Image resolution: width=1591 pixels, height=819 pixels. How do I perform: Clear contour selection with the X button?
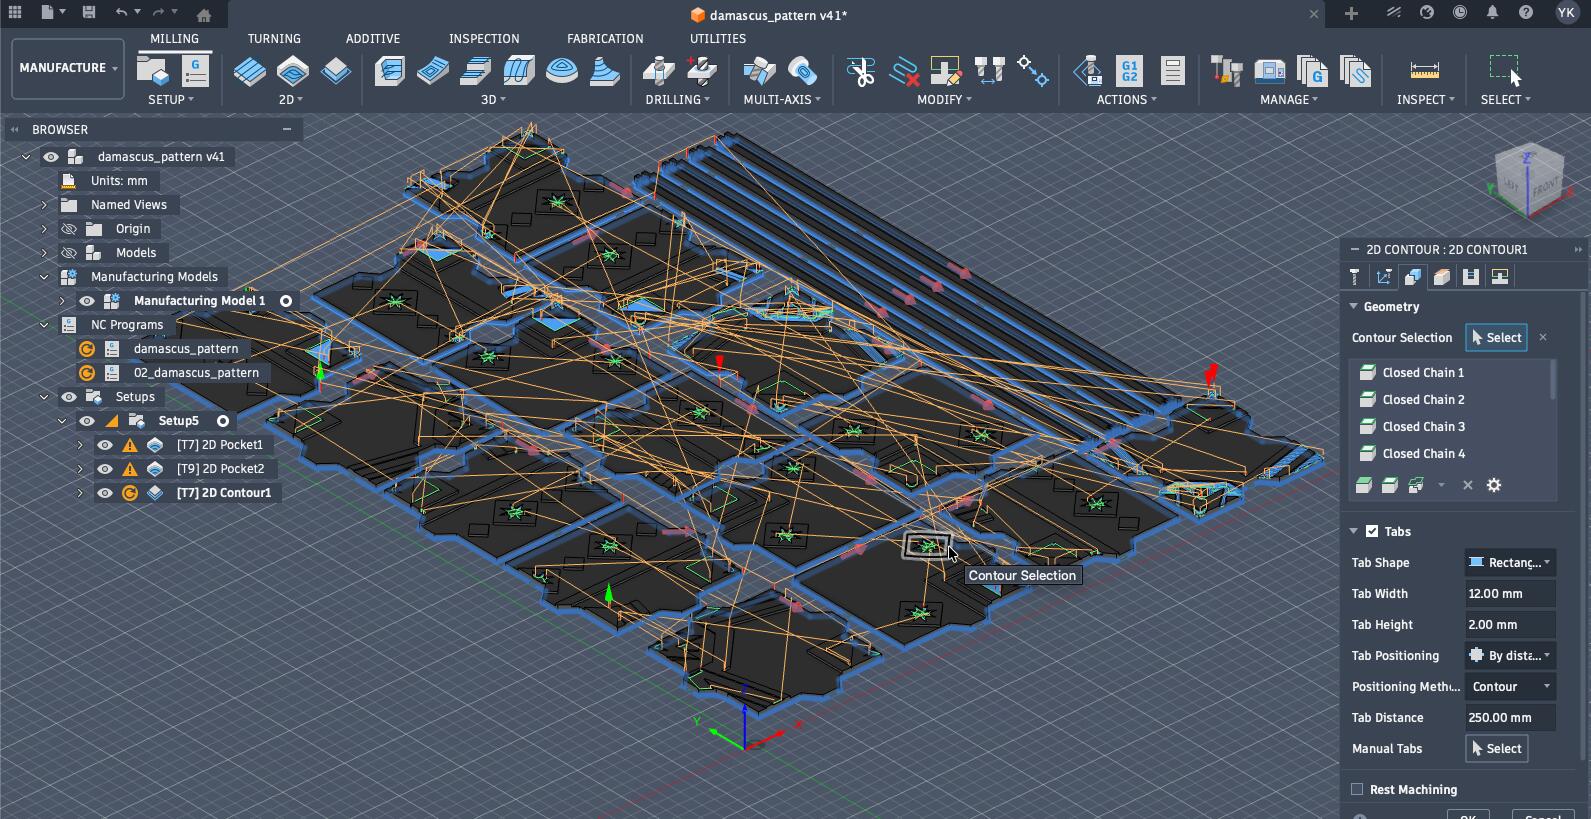(1543, 338)
